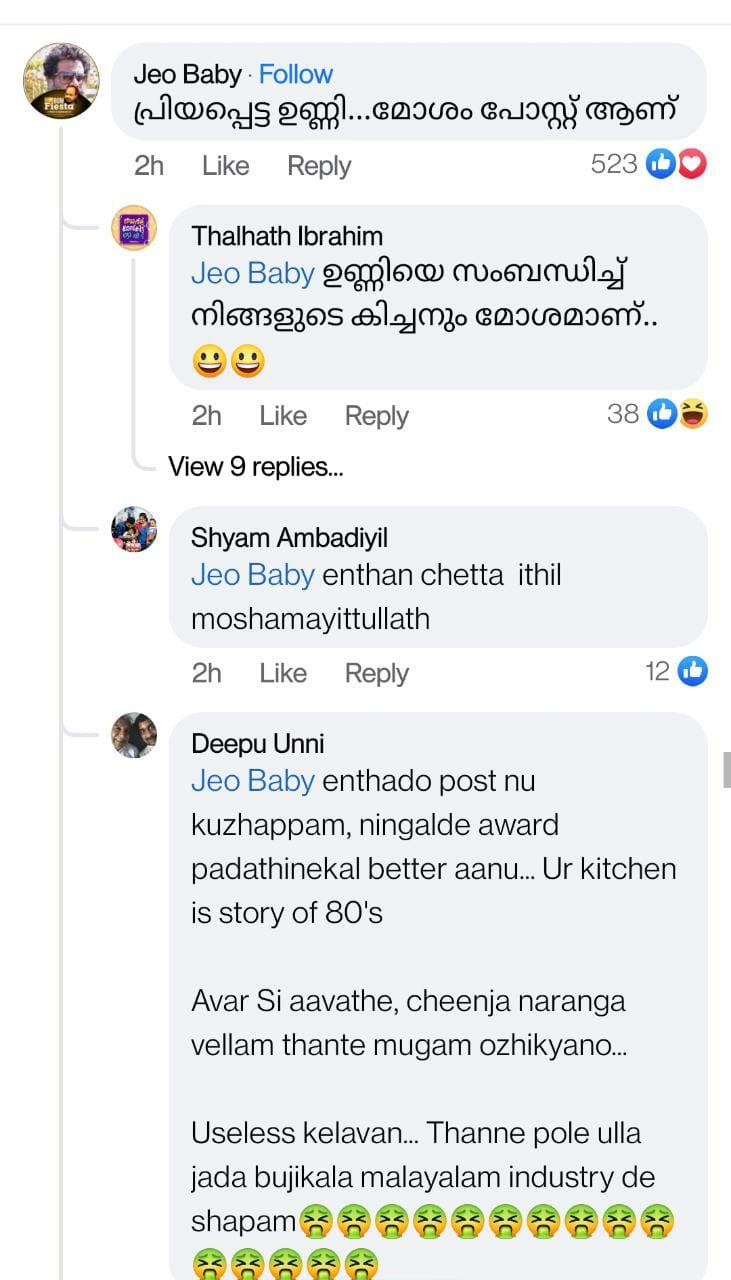This screenshot has height=1280, width=731.
Task: Click blue like icon on Thalhath's reply
Action: coord(662,413)
